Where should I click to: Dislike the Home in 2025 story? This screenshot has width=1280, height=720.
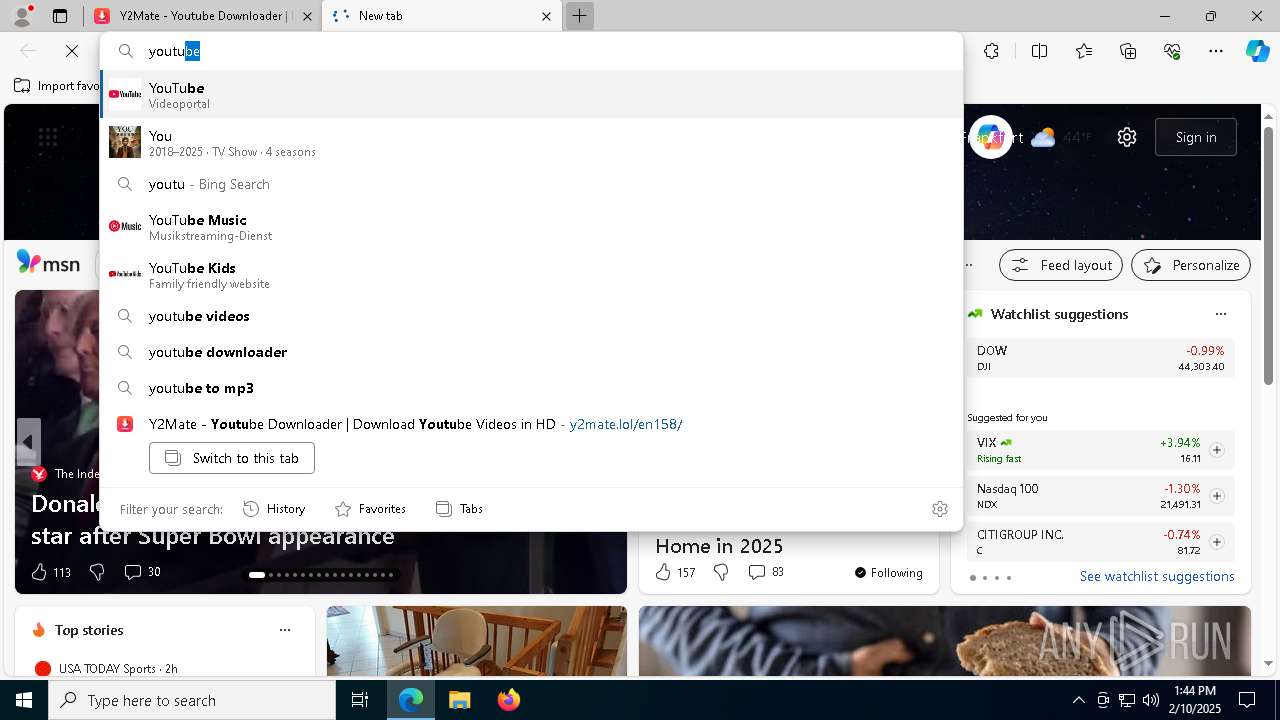[x=721, y=572]
